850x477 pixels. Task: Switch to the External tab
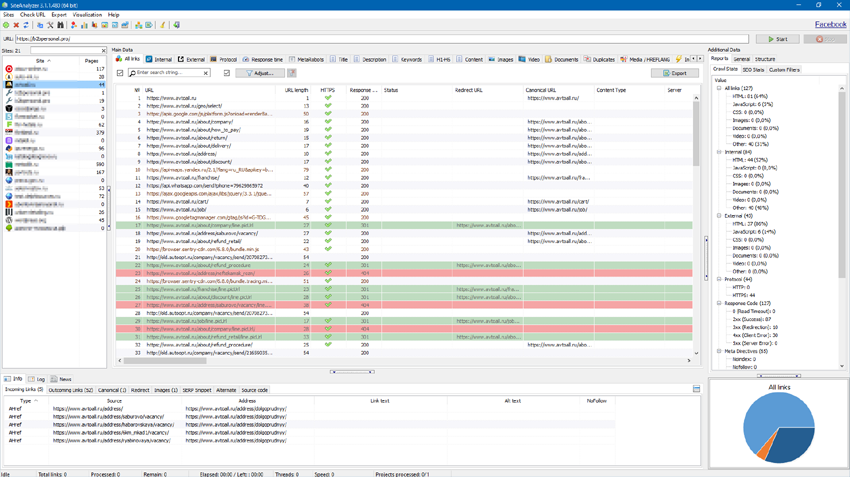pos(191,59)
